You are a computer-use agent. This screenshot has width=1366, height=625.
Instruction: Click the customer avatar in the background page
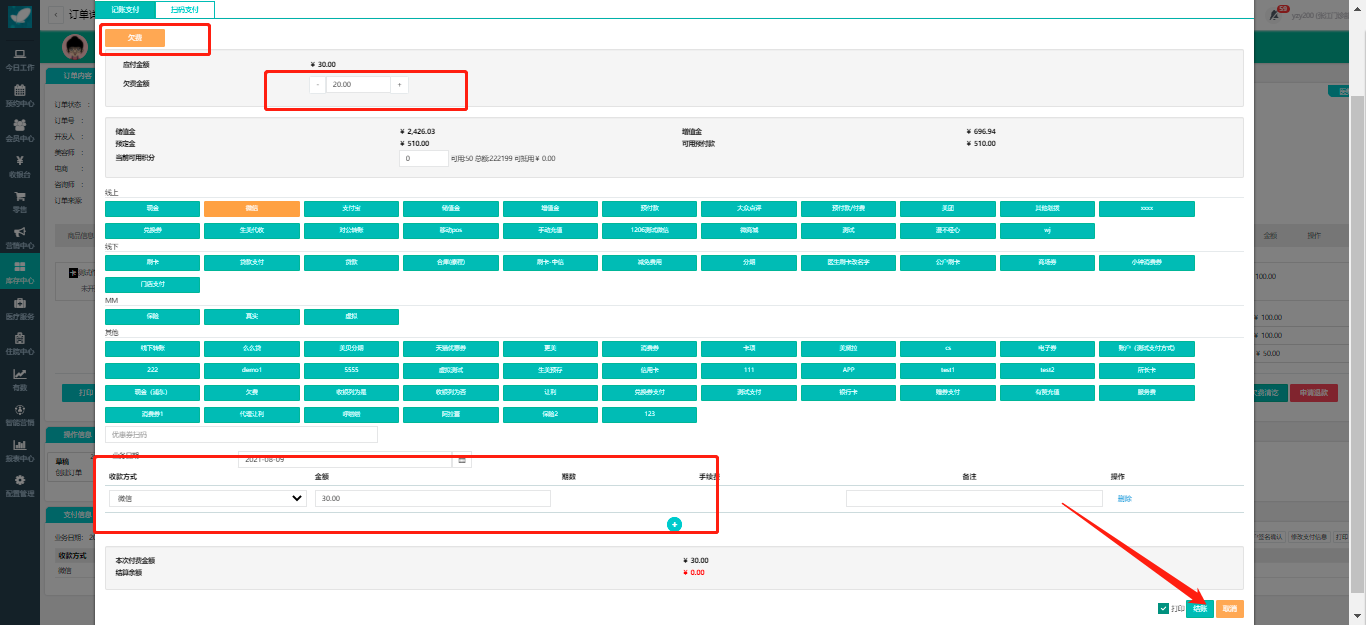point(75,46)
